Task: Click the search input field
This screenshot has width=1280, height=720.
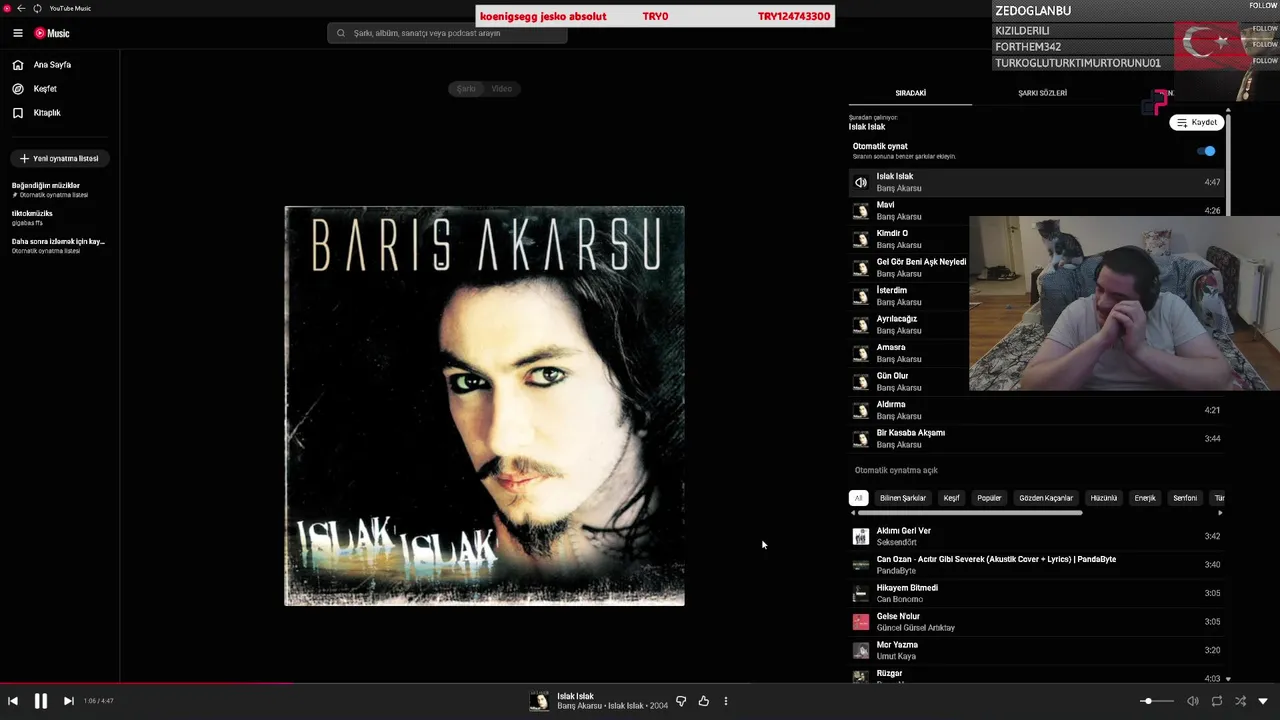Action: click(447, 33)
